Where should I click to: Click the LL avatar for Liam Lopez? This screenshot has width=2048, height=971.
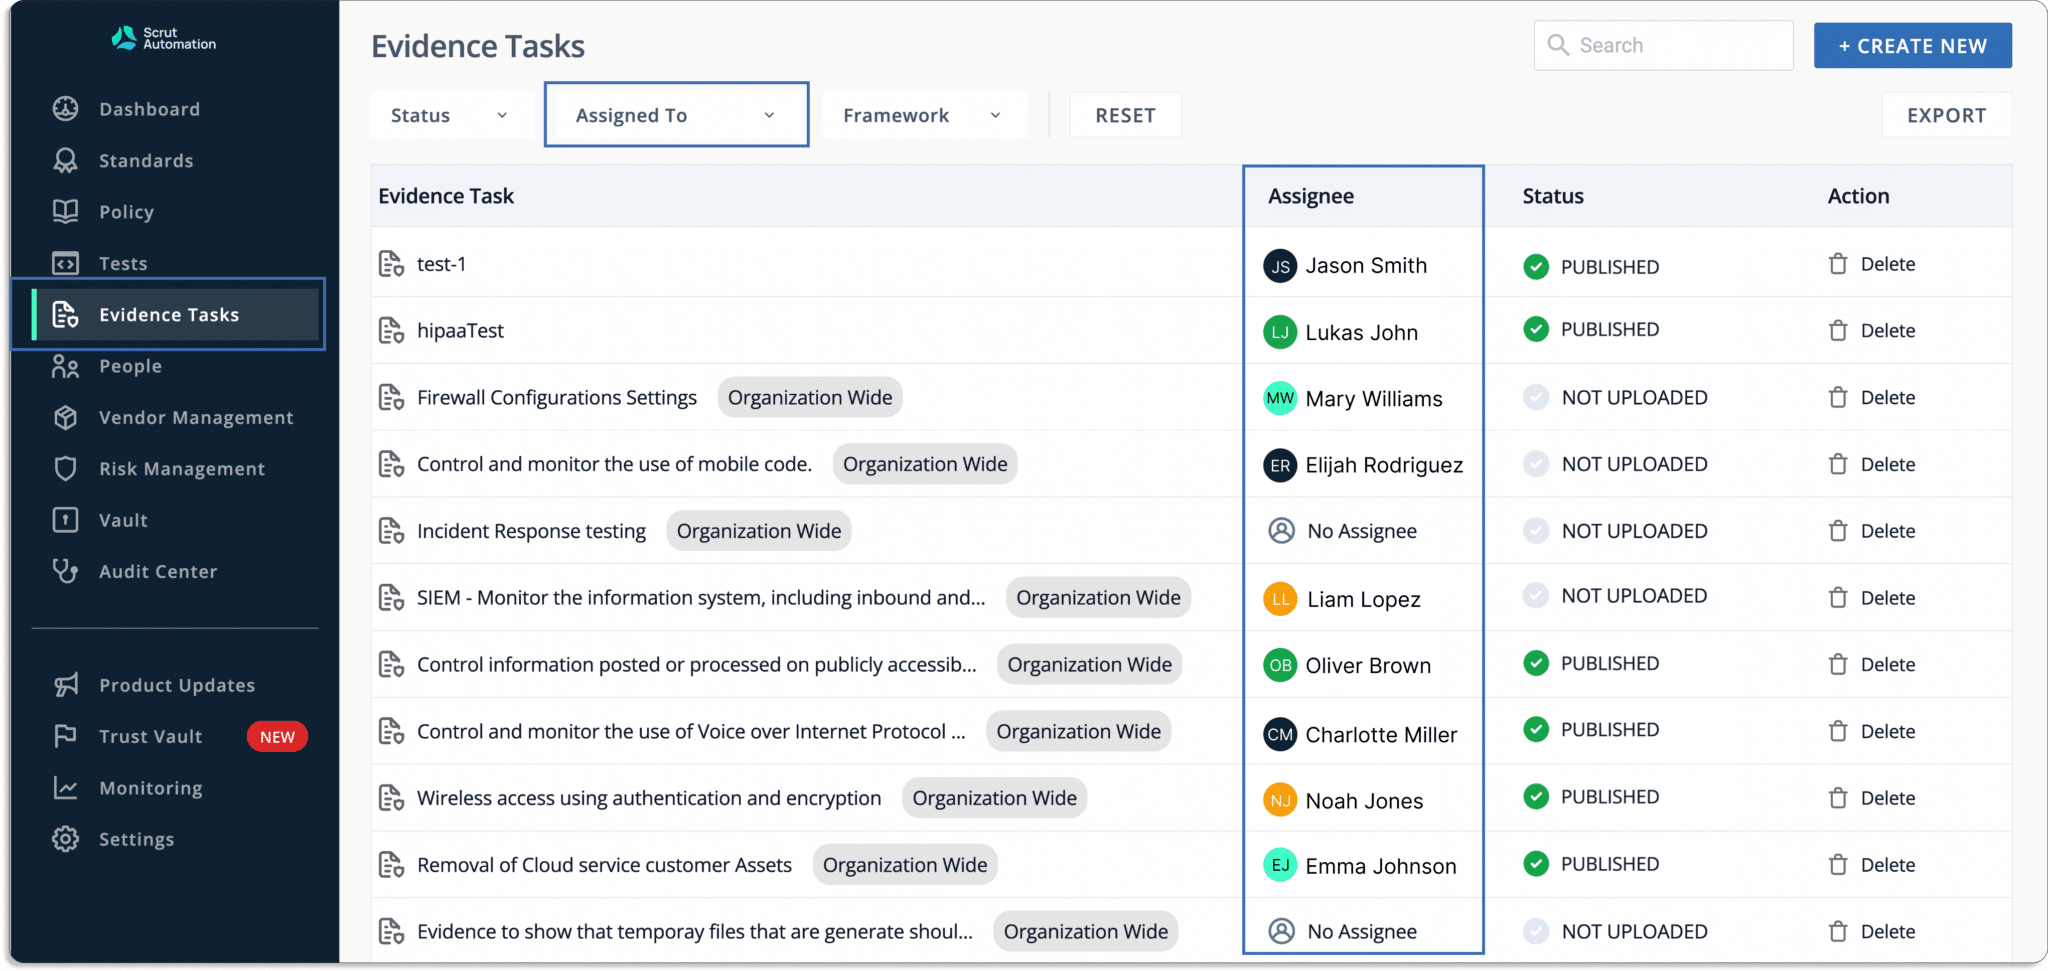tap(1280, 599)
